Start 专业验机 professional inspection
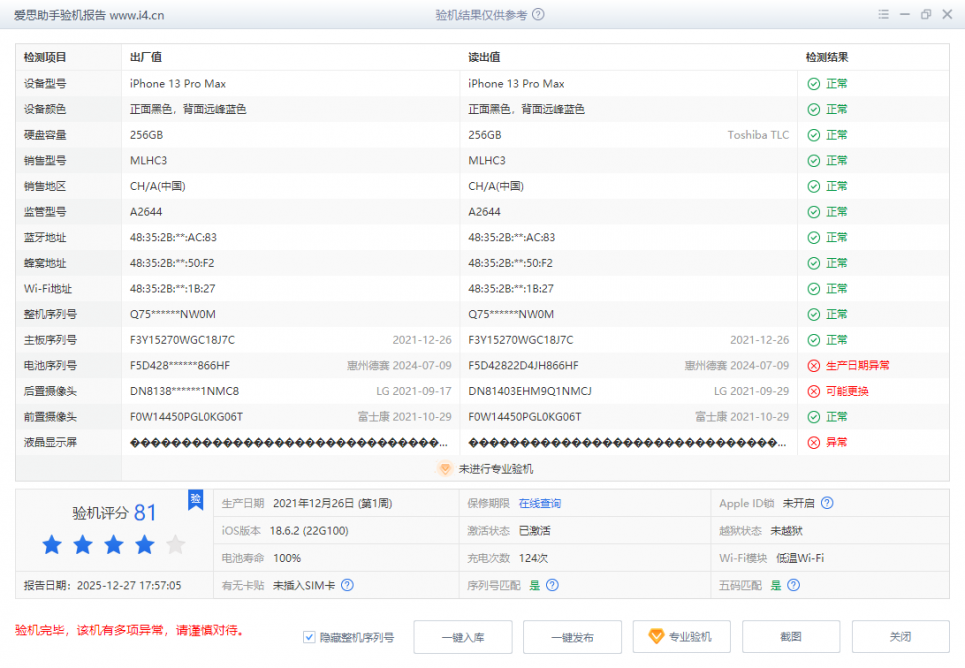The width and height of the screenshot is (965, 668). pos(681,637)
